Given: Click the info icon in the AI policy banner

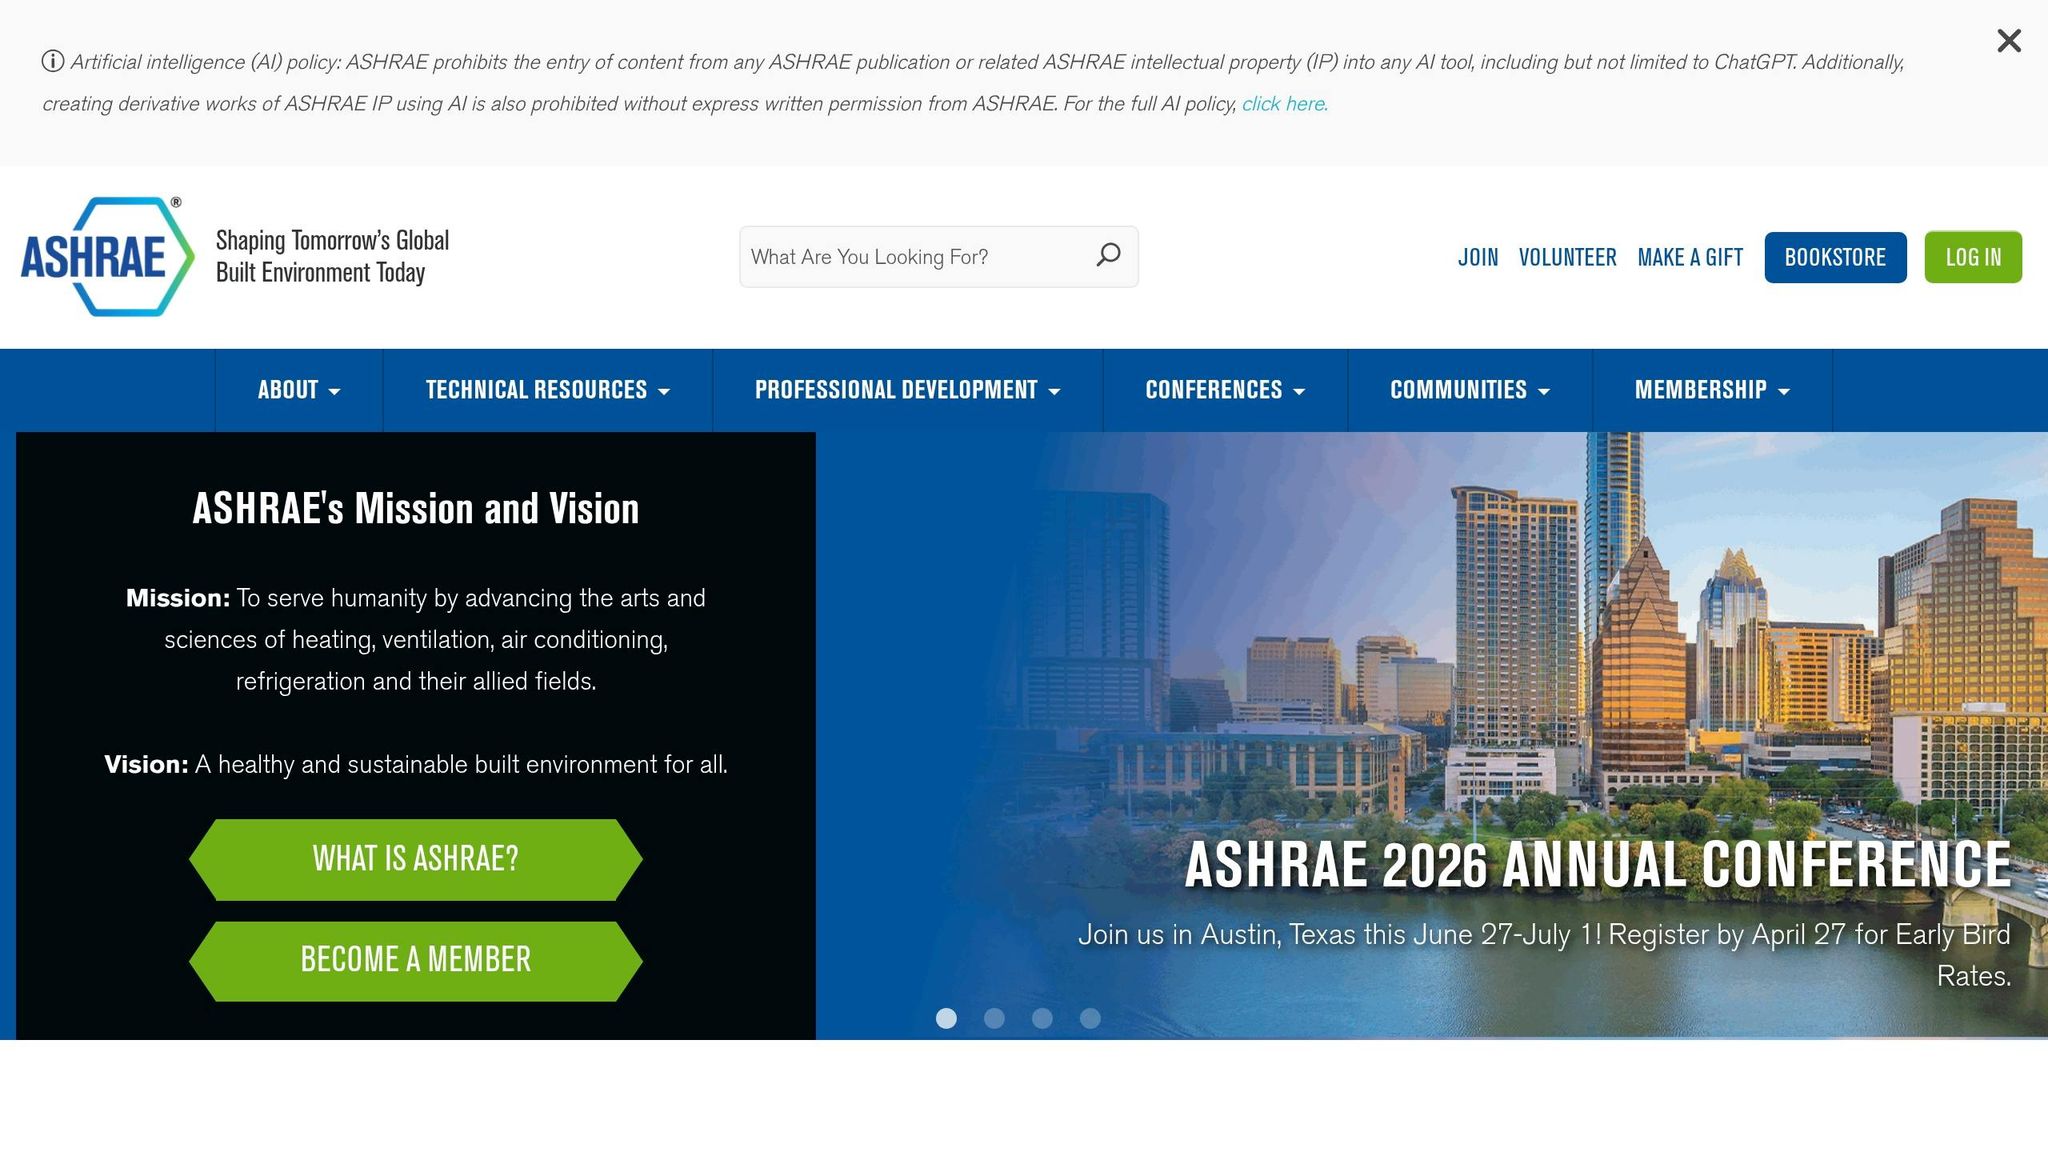Looking at the screenshot, I should click(x=51, y=62).
